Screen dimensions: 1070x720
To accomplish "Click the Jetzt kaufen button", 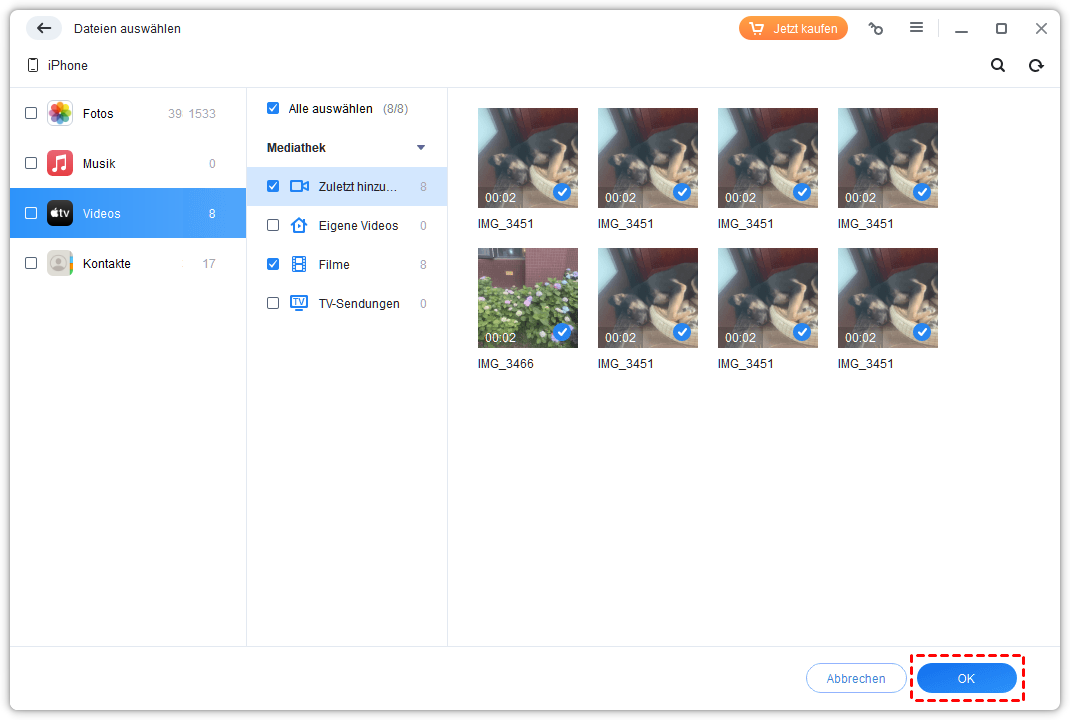I will [793, 28].
